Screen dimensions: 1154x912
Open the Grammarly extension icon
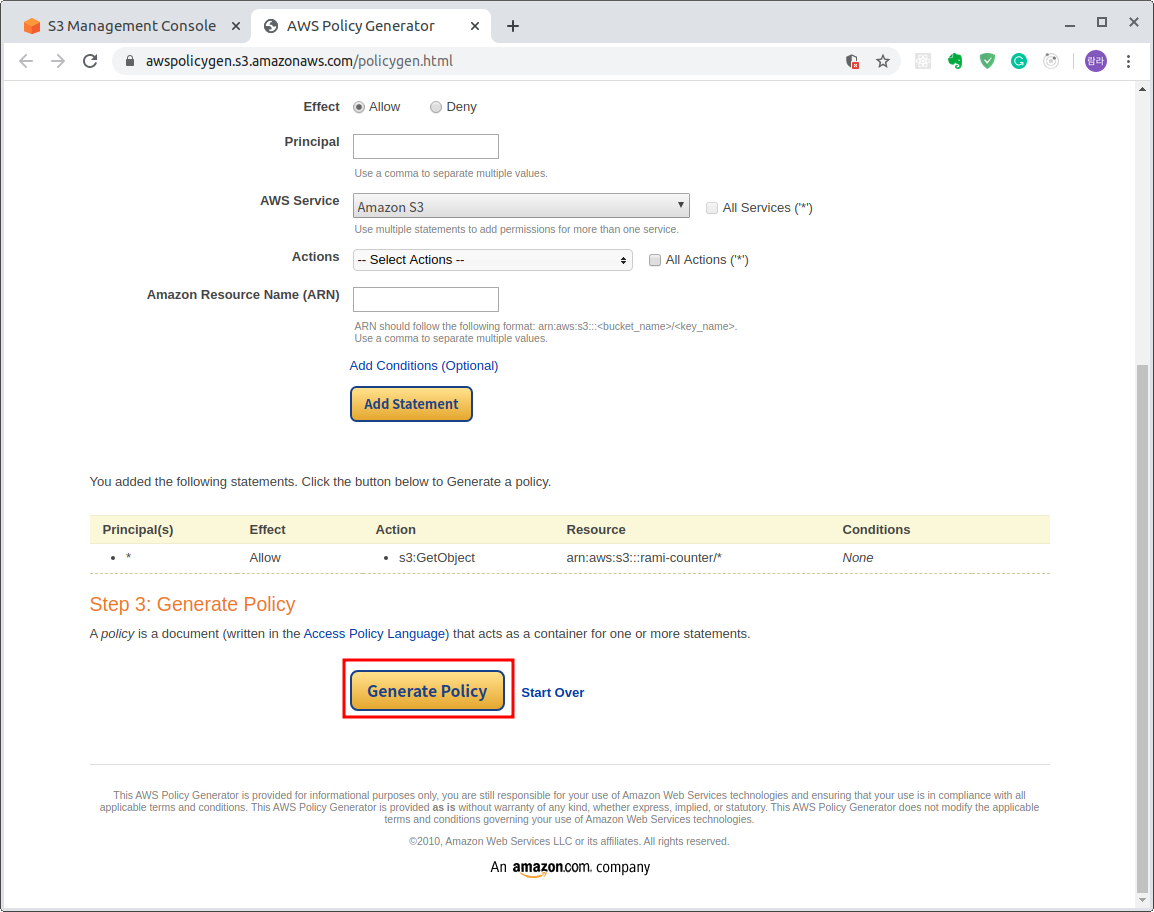1019,61
